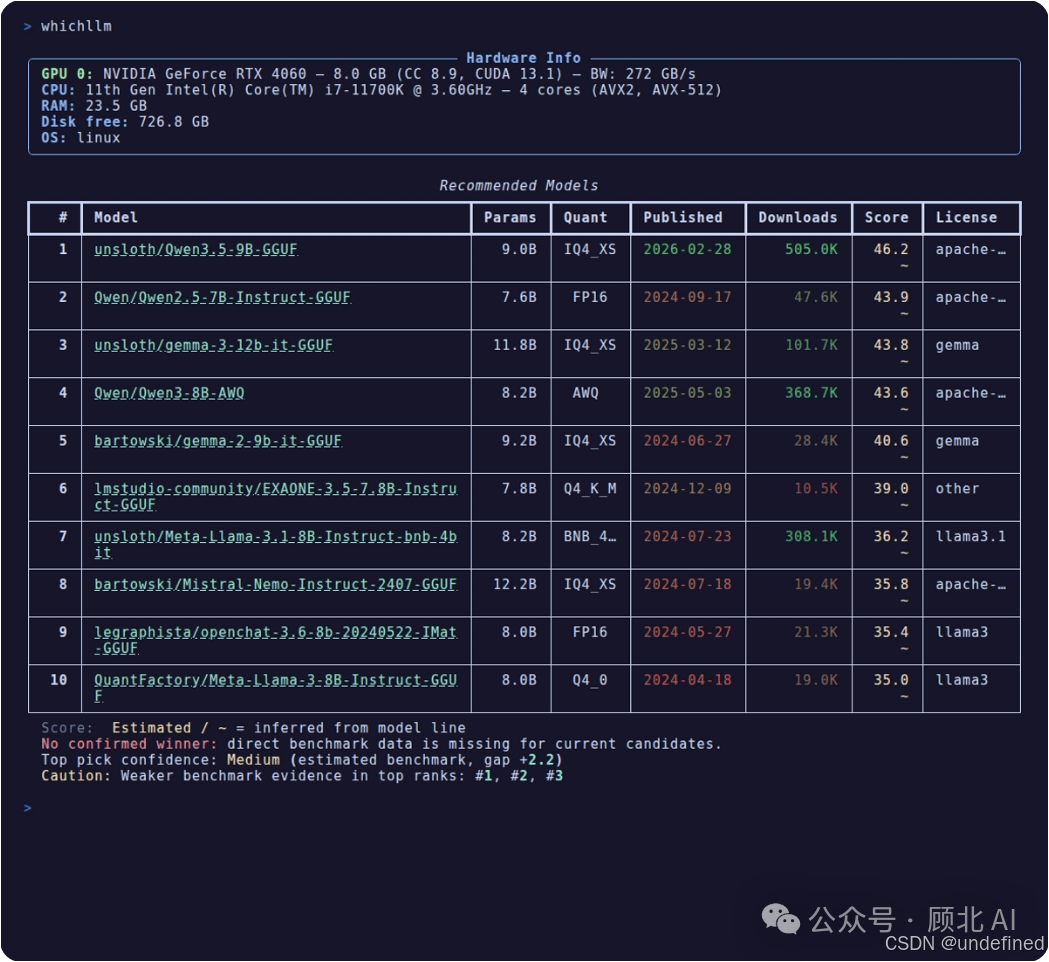This screenshot has height=962, width=1049.
Task: Click the 12.2B params value
Action: pyautogui.click(x=515, y=584)
